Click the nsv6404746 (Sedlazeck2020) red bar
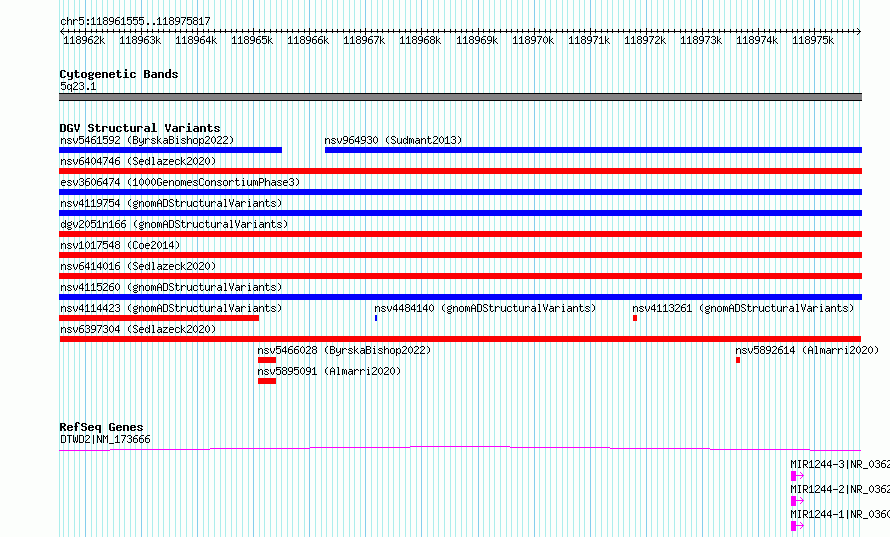 460,171
